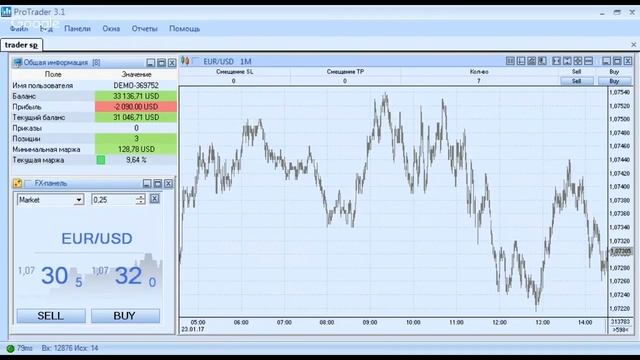Click the buy price 1,07 32 0 quote
The width and height of the screenshot is (640, 360).
click(124, 276)
